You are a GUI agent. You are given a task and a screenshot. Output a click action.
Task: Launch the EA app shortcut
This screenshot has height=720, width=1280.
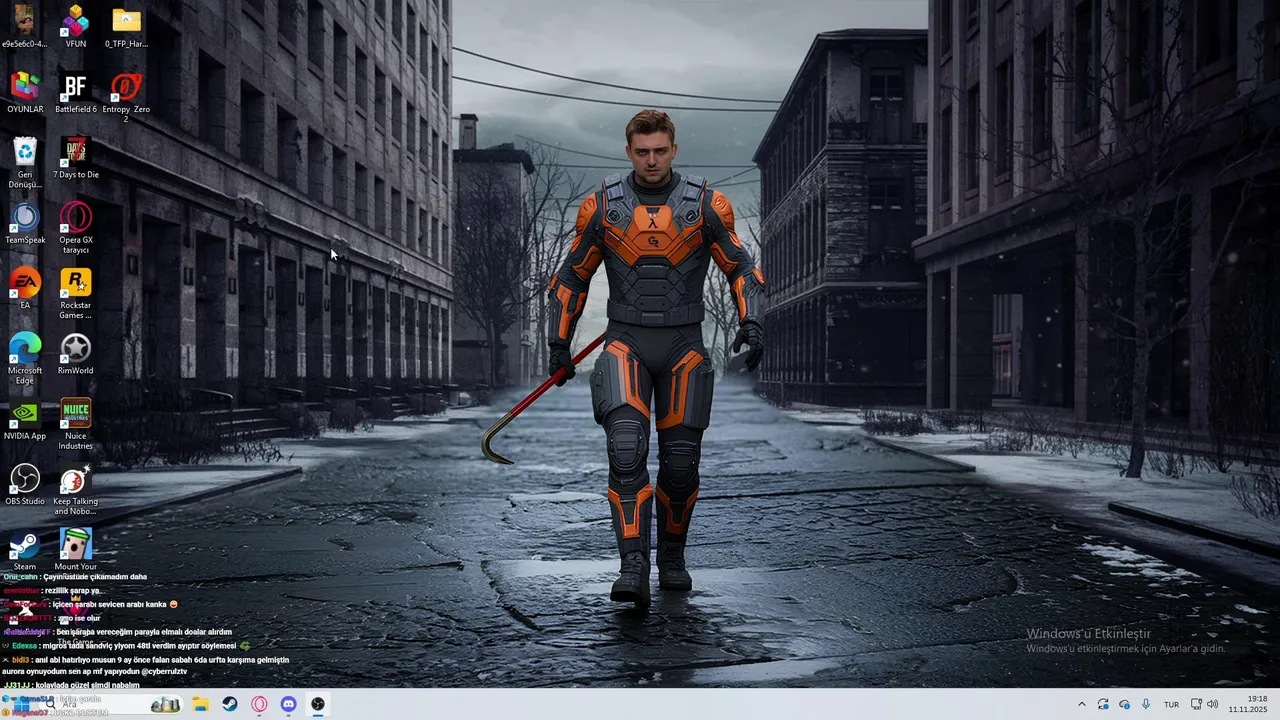(x=25, y=288)
